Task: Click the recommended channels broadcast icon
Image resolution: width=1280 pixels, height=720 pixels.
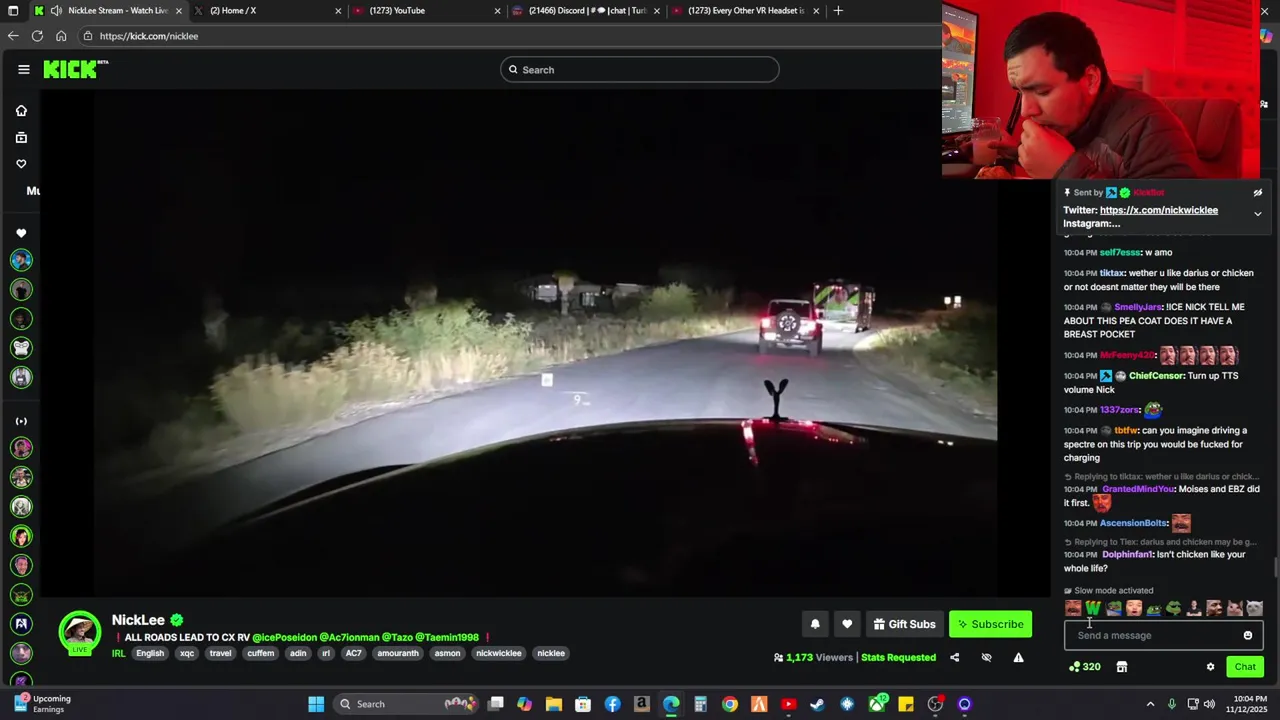Action: pyautogui.click(x=21, y=421)
